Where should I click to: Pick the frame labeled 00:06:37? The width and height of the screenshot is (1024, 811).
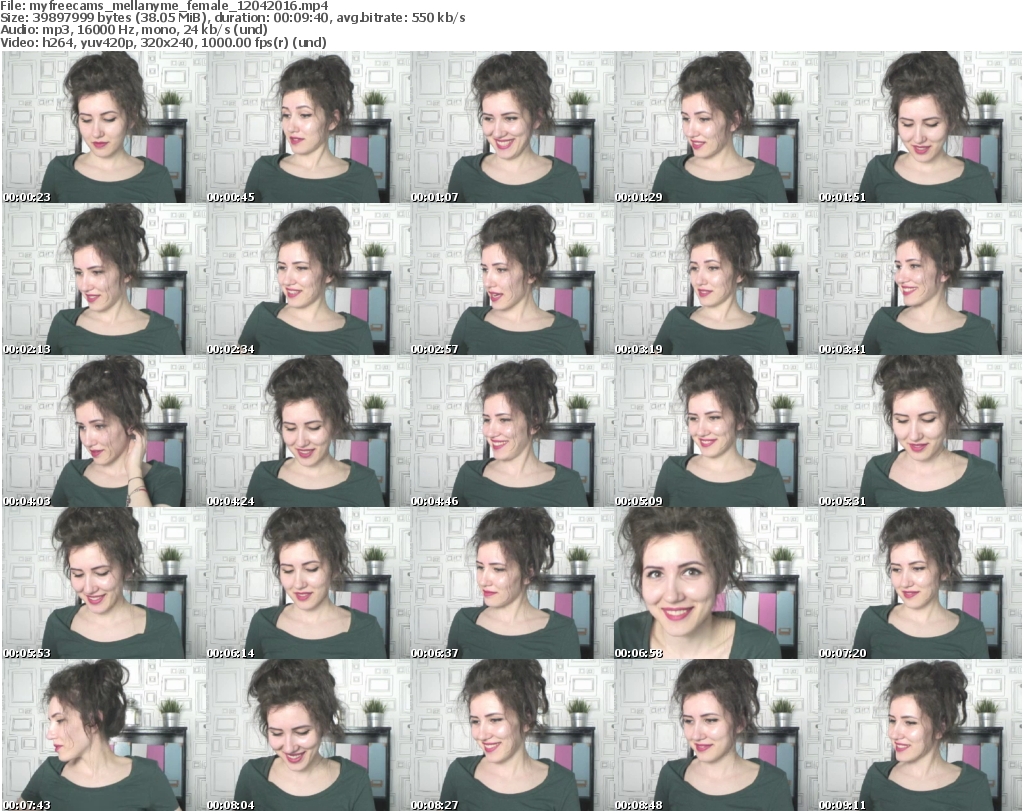[x=511, y=583]
